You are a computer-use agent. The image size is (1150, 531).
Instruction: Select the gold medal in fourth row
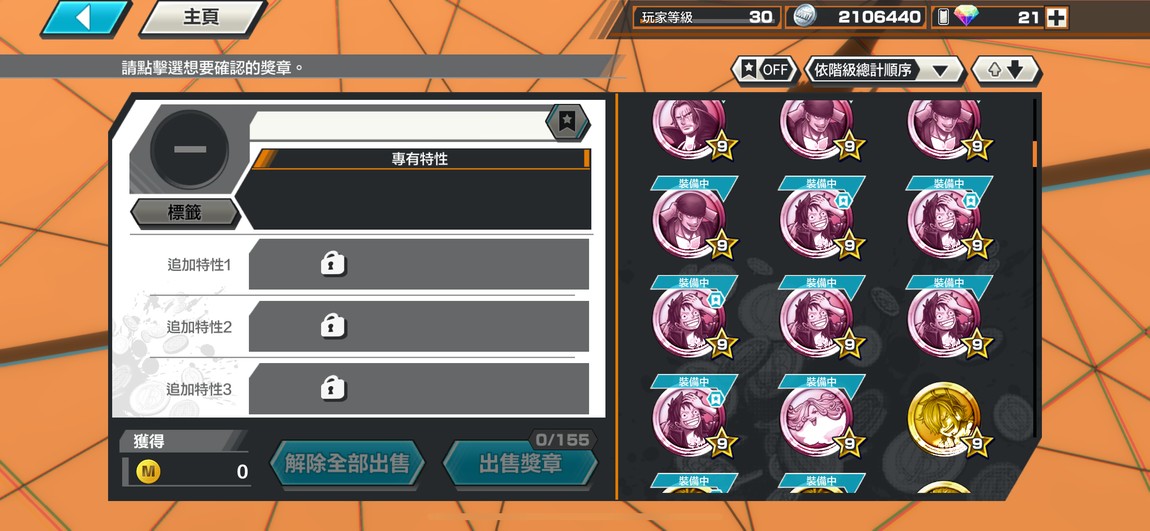[x=945, y=420]
